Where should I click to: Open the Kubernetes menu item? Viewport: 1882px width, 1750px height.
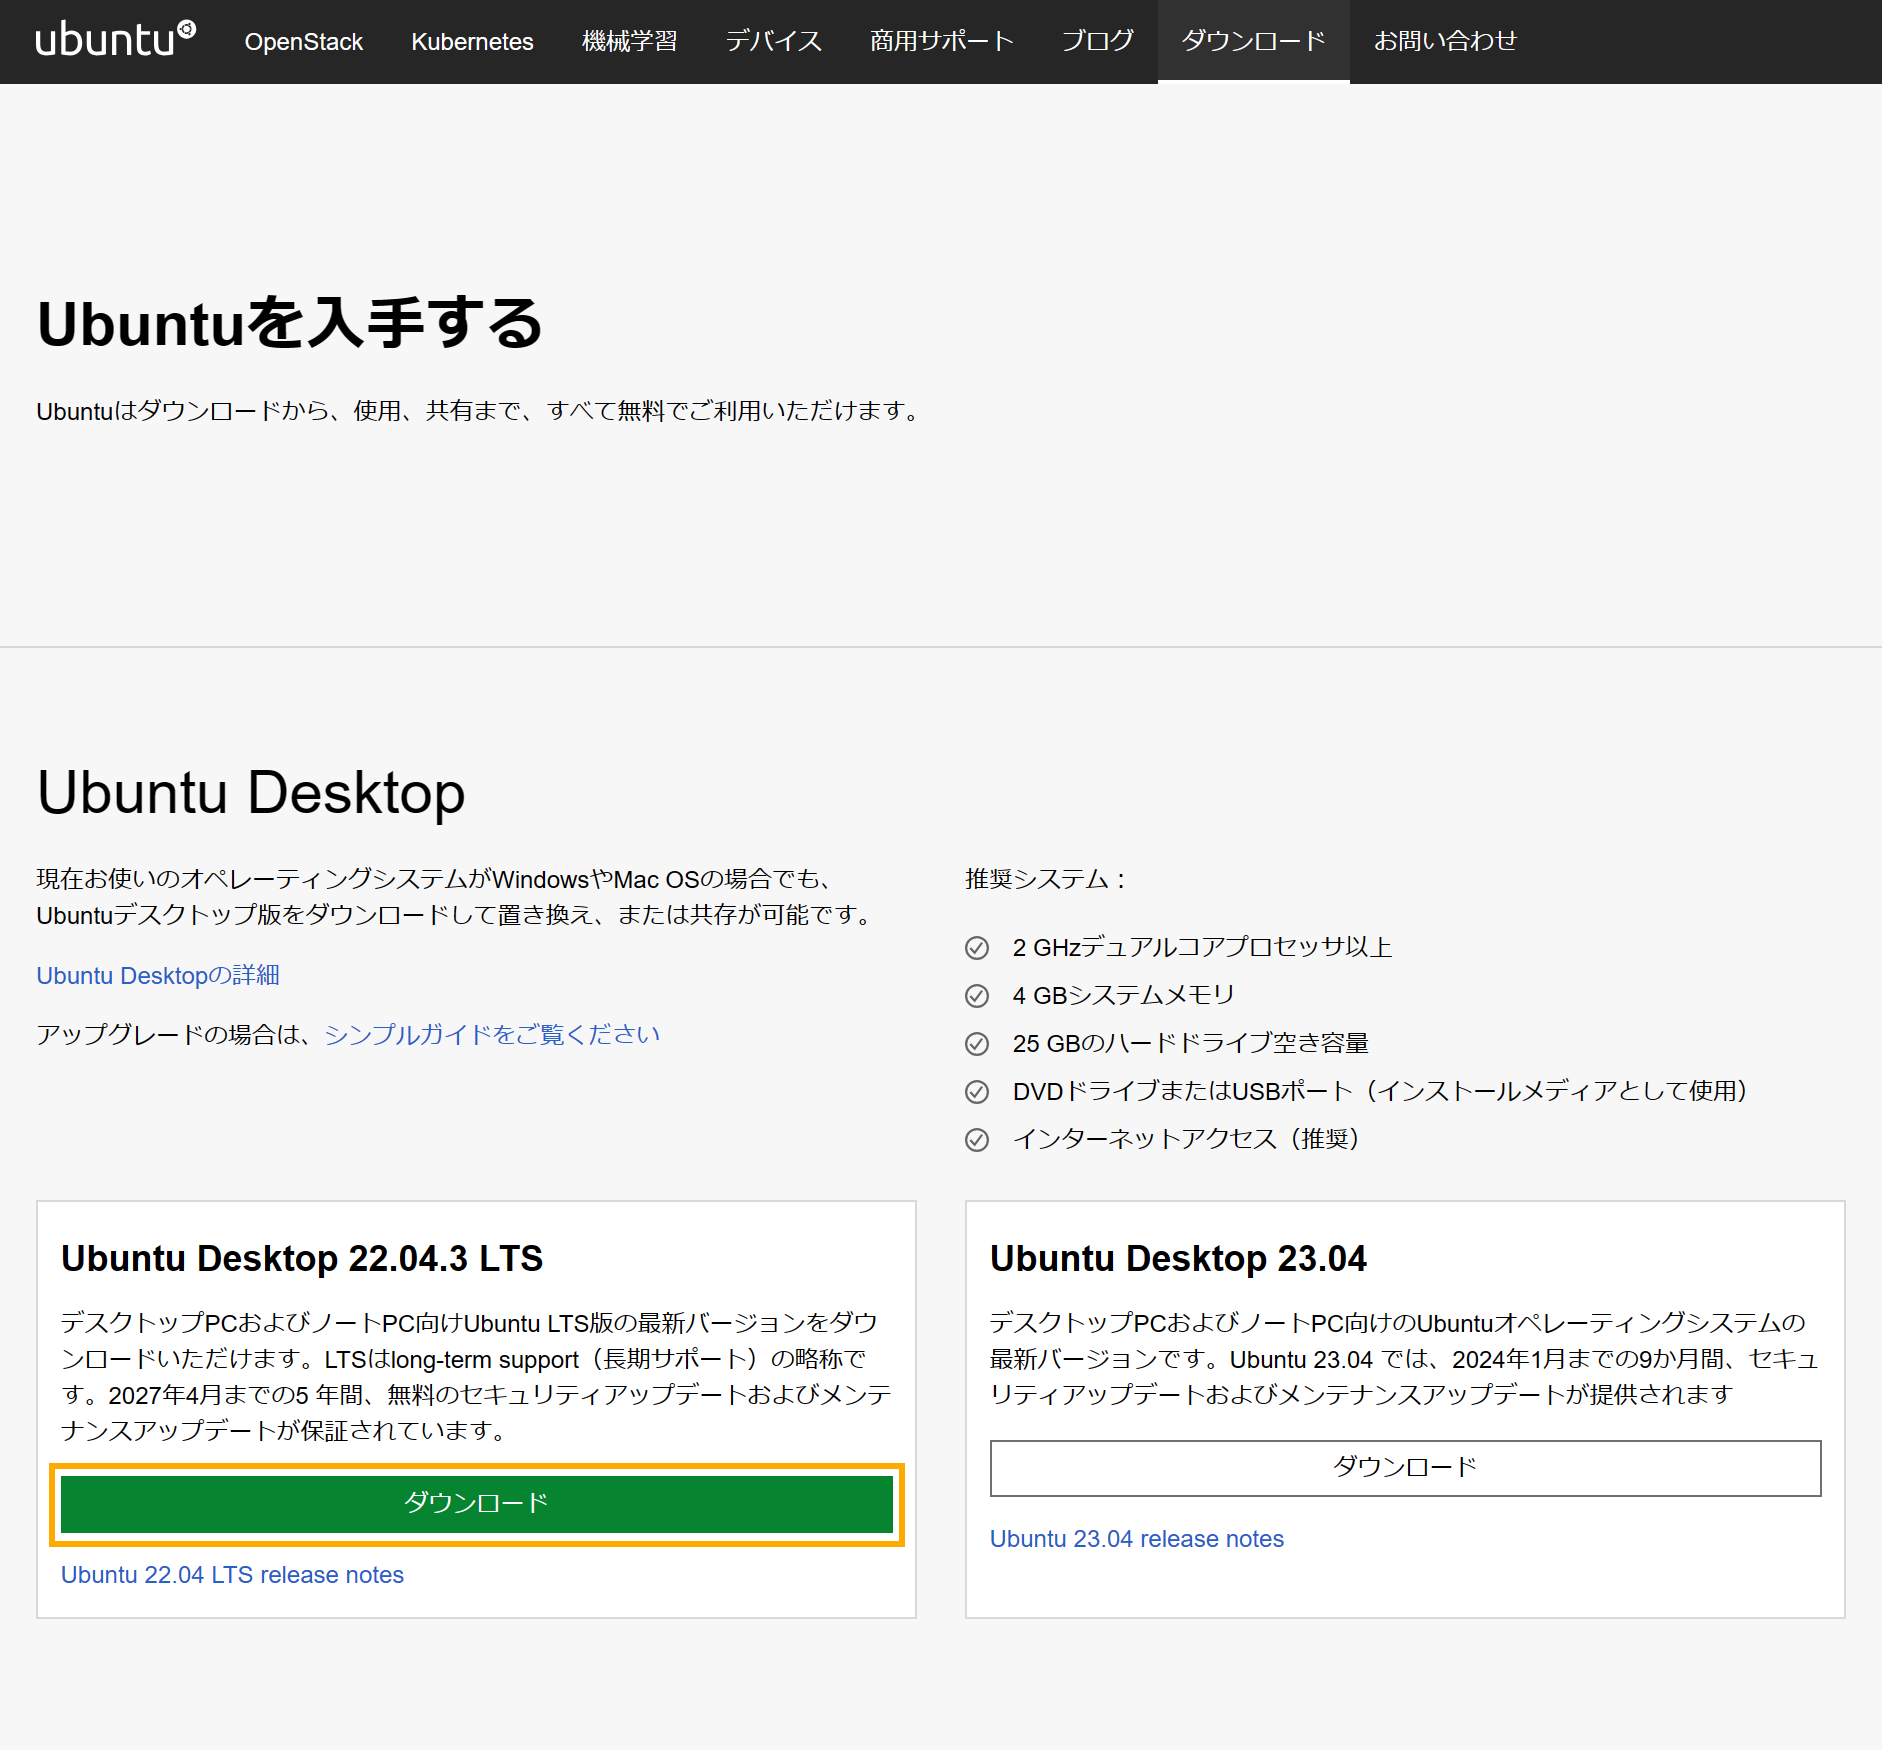472,42
